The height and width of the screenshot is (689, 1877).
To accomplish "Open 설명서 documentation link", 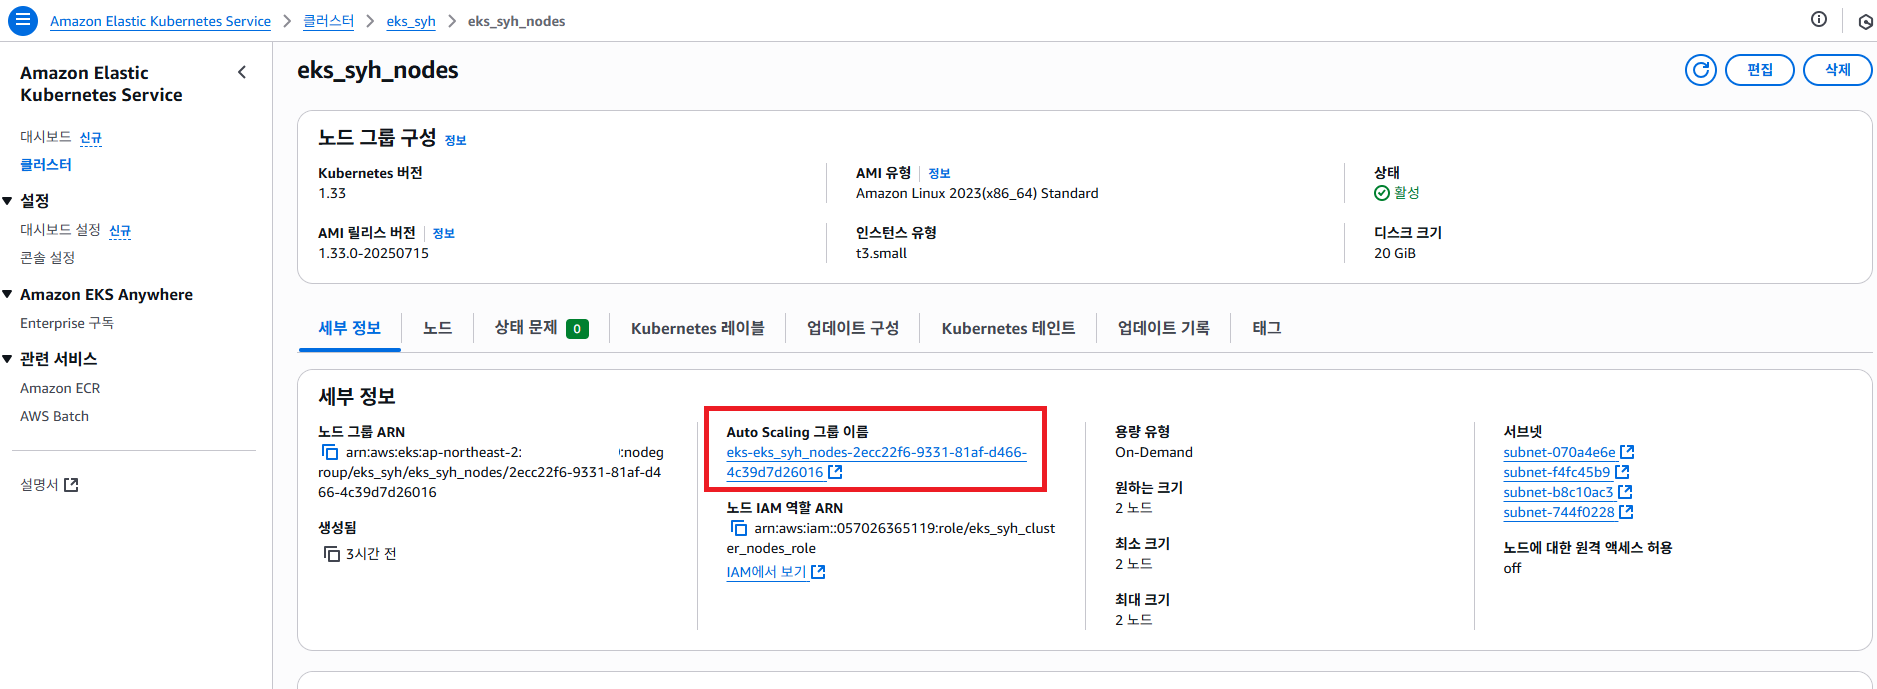I will click(40, 485).
